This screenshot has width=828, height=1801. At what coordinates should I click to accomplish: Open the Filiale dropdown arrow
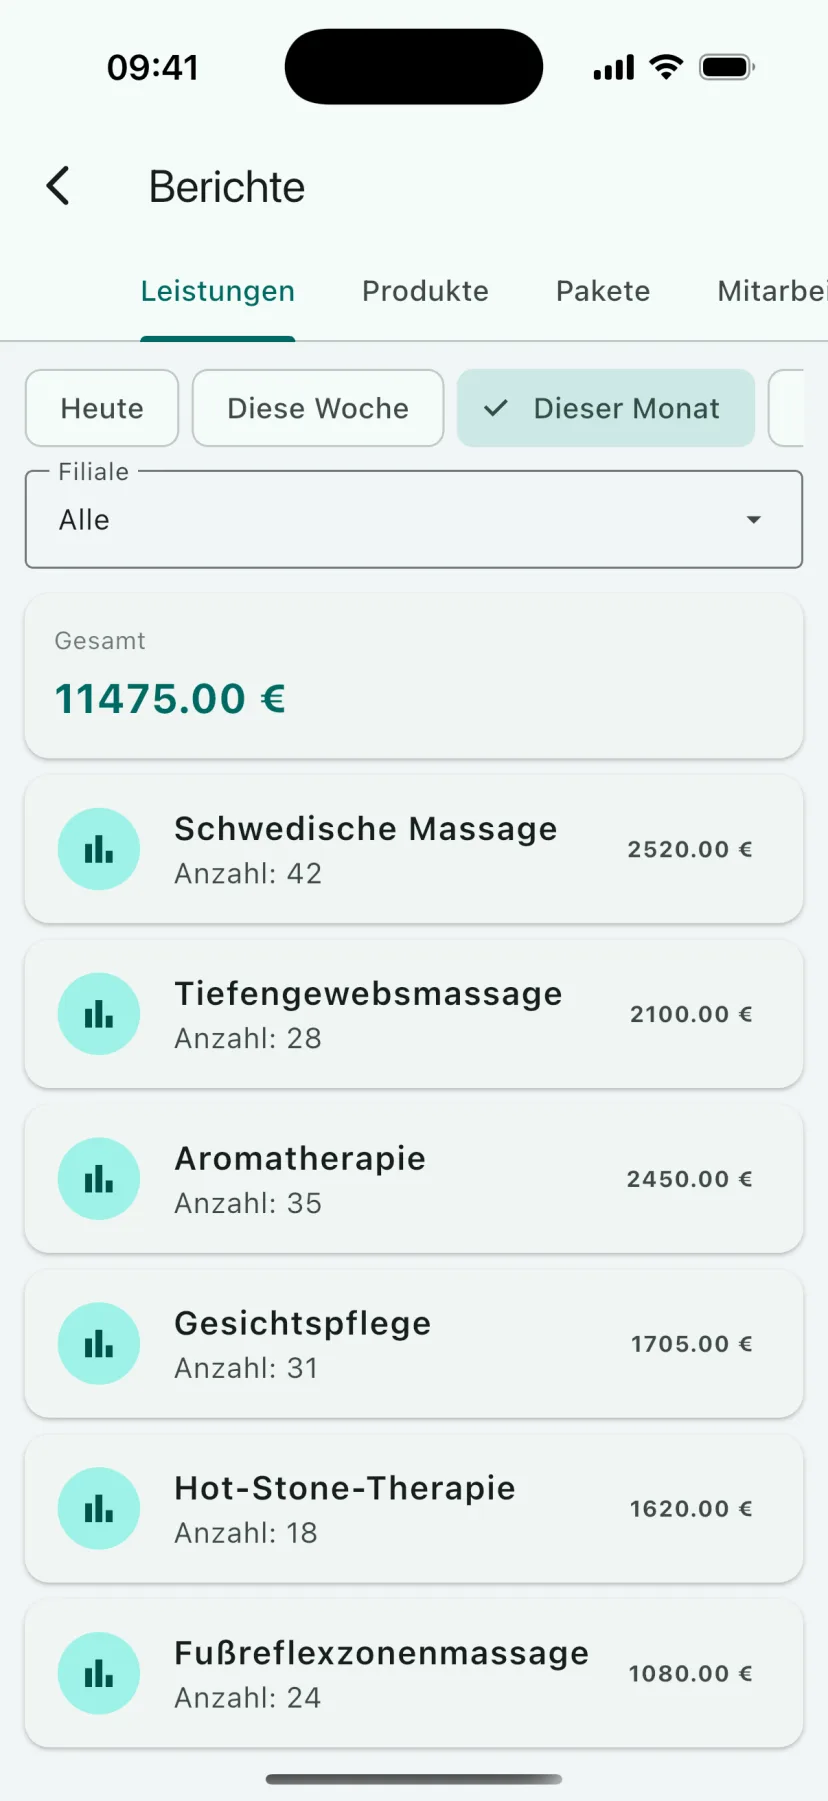tap(754, 520)
